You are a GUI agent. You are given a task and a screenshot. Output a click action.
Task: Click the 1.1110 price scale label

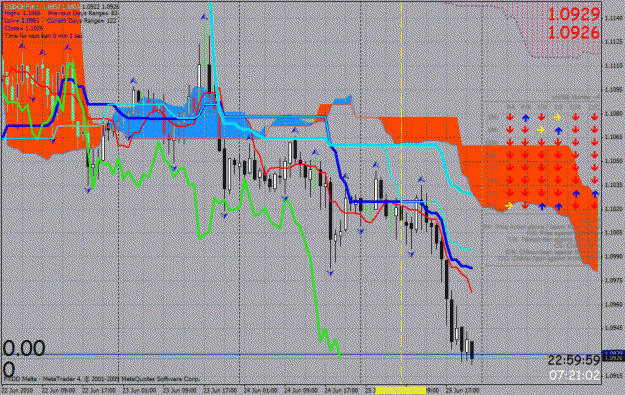[x=614, y=65]
